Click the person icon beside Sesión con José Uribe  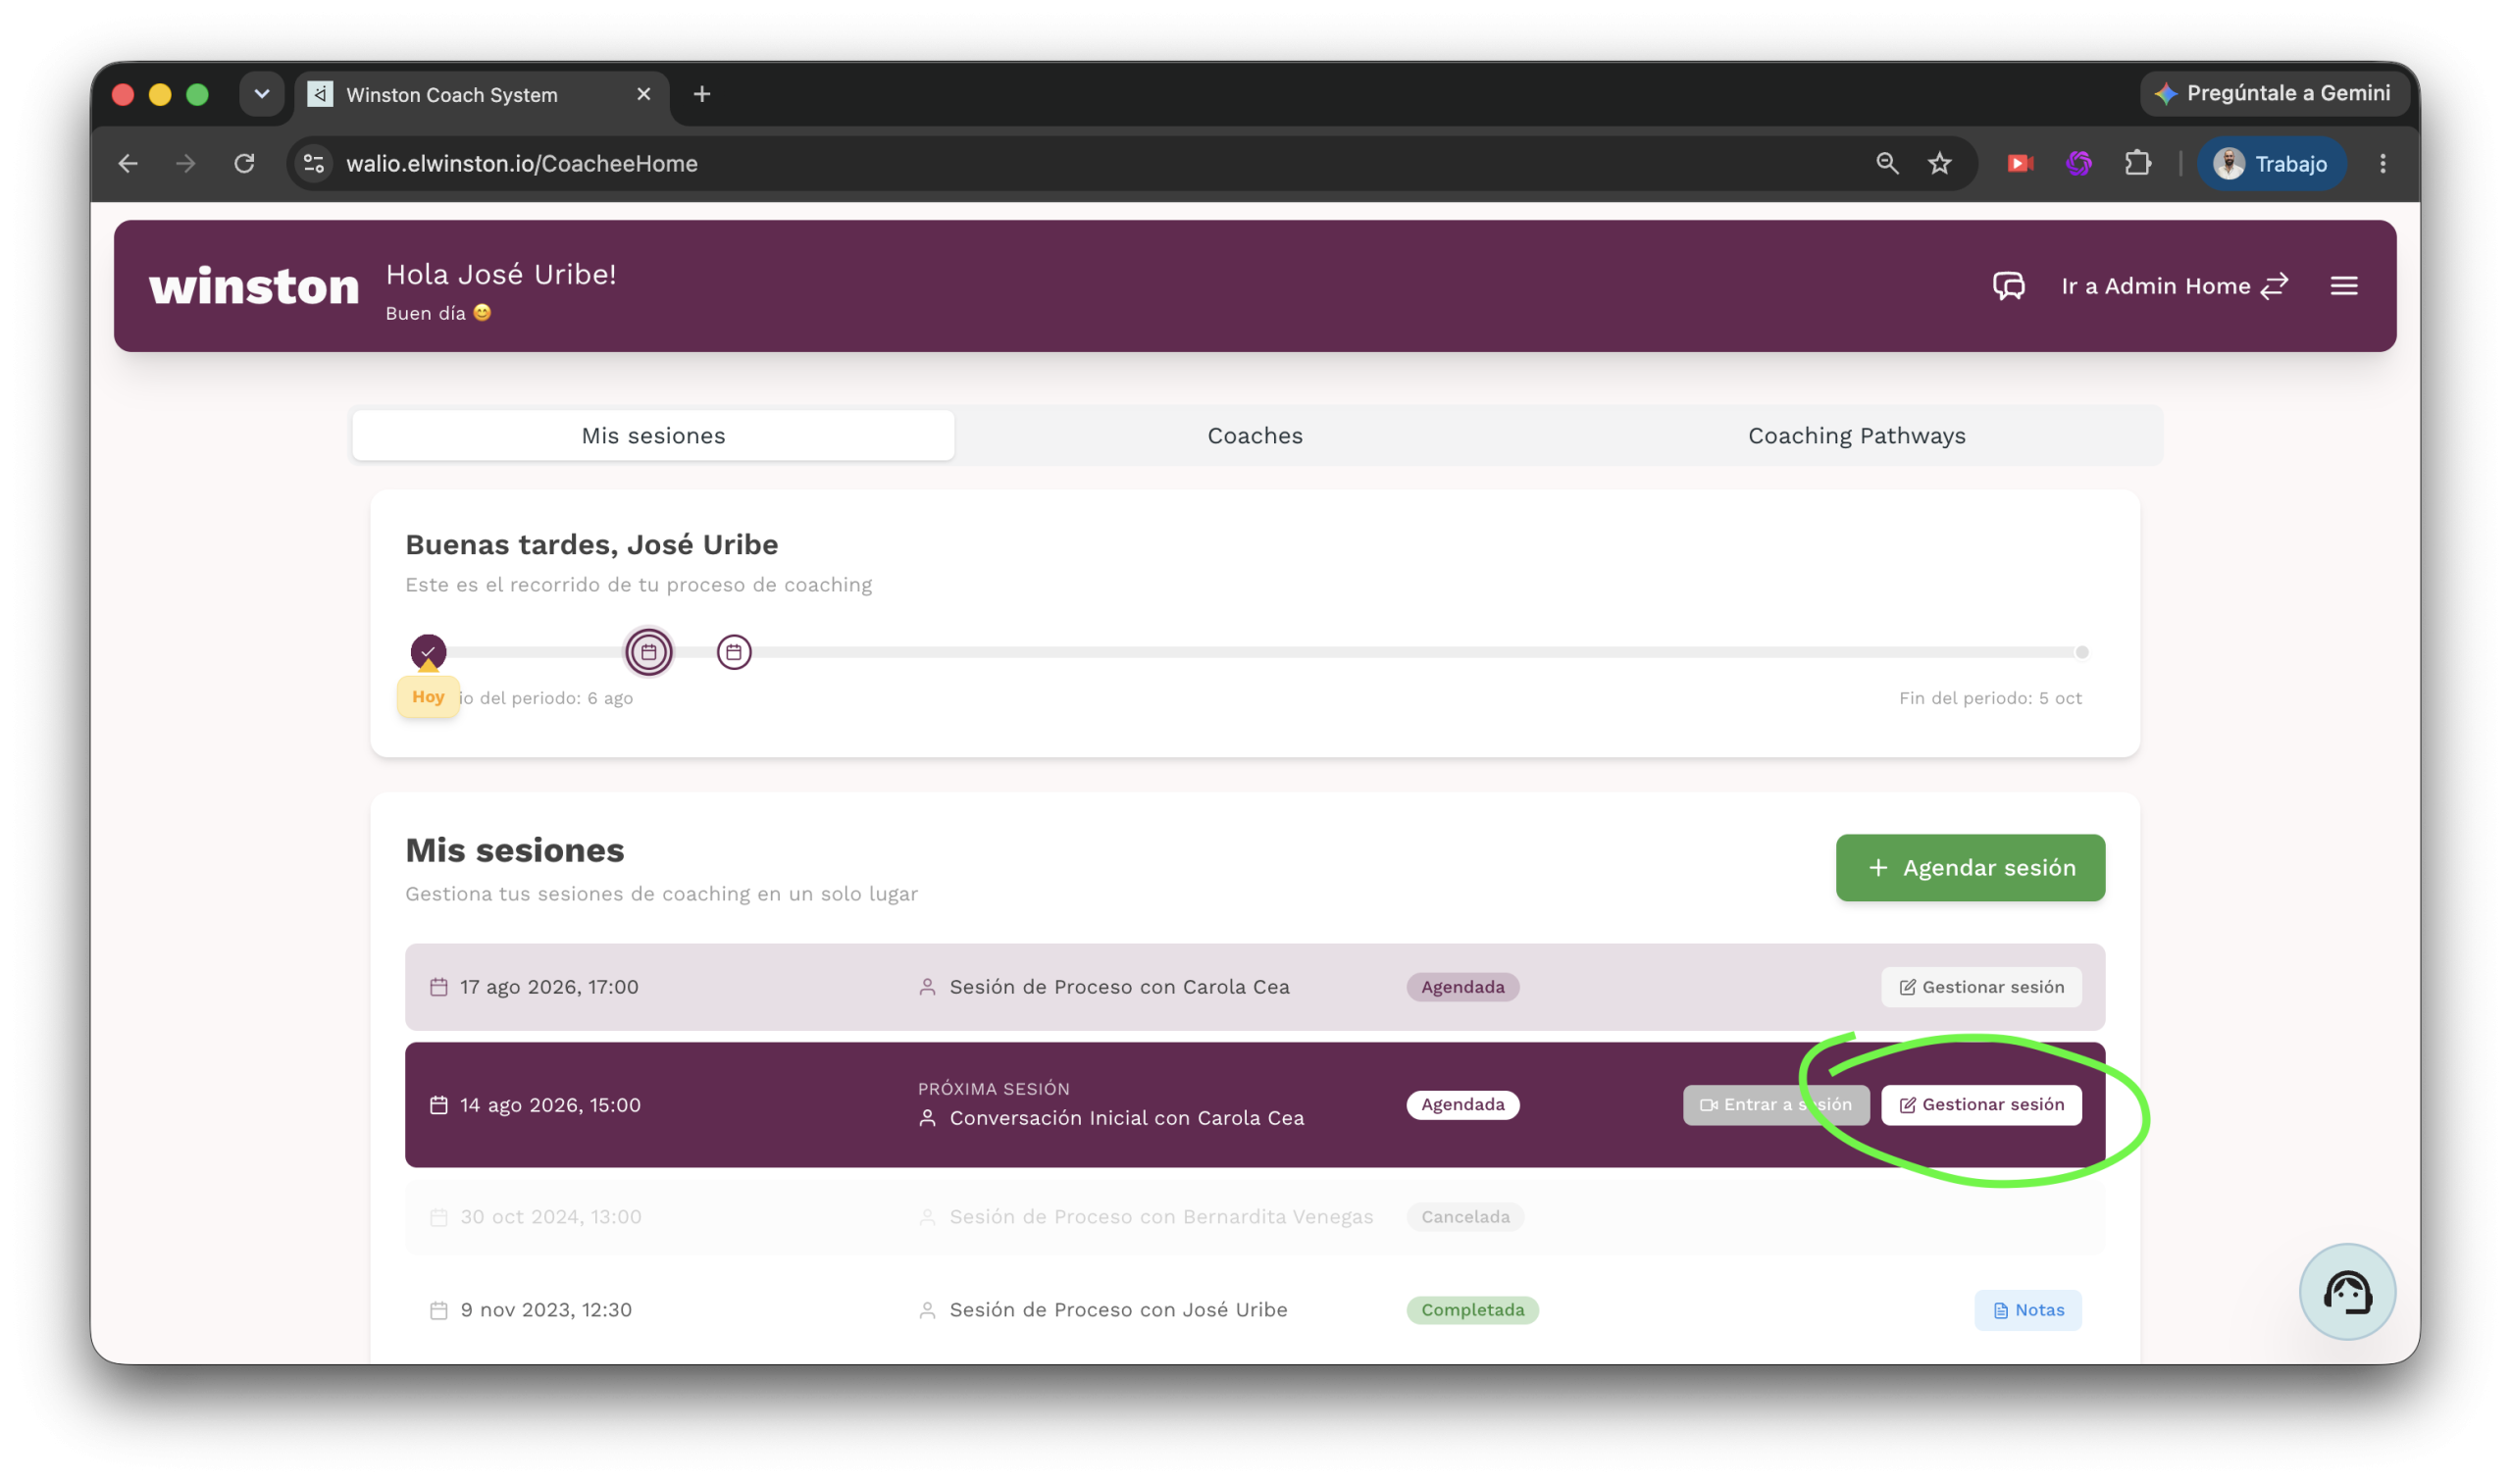(927, 1310)
